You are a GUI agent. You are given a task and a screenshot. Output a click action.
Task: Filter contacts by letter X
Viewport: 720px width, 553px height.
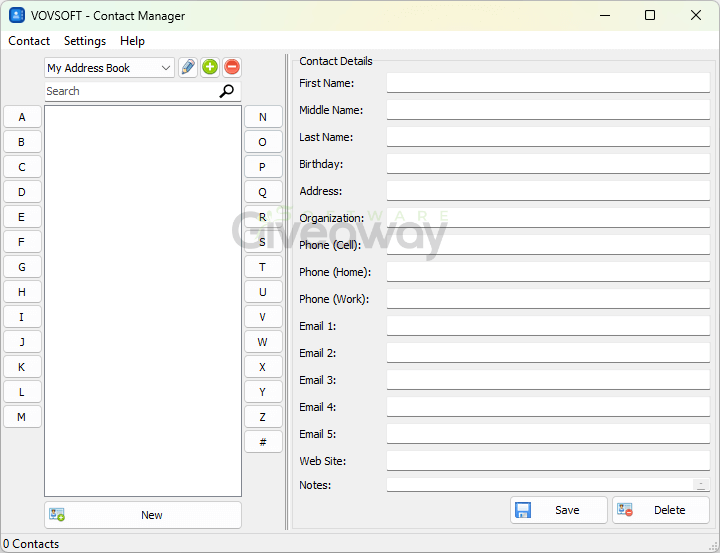pyautogui.click(x=263, y=367)
